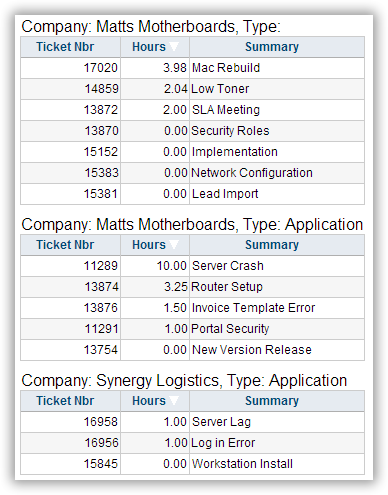Click the Security Roles summary

point(230,131)
